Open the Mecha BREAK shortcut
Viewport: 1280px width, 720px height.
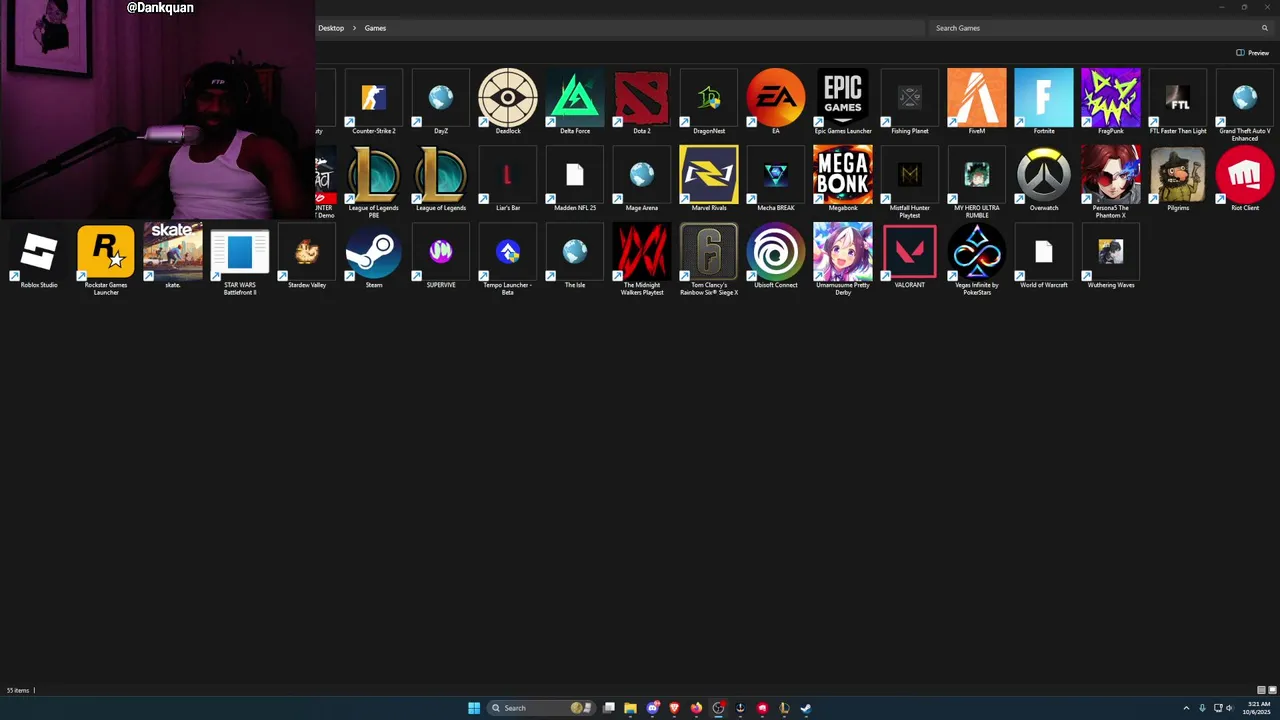coord(776,178)
